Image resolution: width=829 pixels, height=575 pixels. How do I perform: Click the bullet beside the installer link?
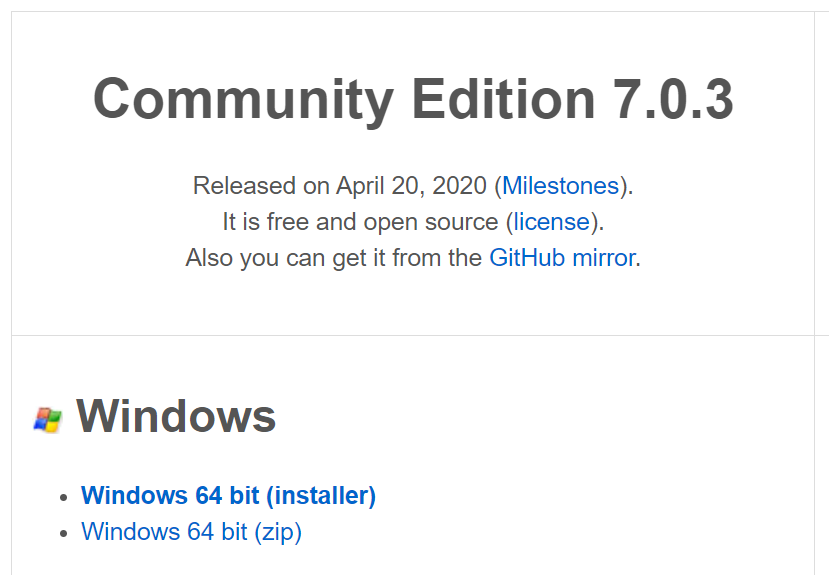pyautogui.click(x=63, y=496)
